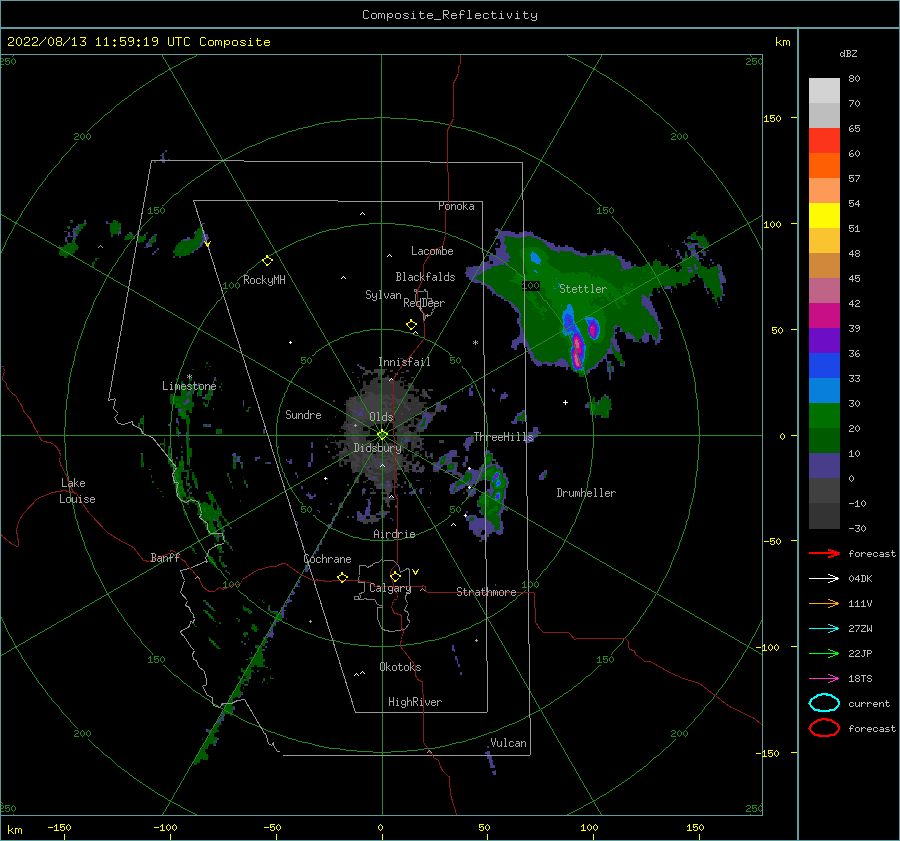Click the radar center marker at Olds/Didsbury
The width and height of the screenshot is (900, 841).
[382, 435]
